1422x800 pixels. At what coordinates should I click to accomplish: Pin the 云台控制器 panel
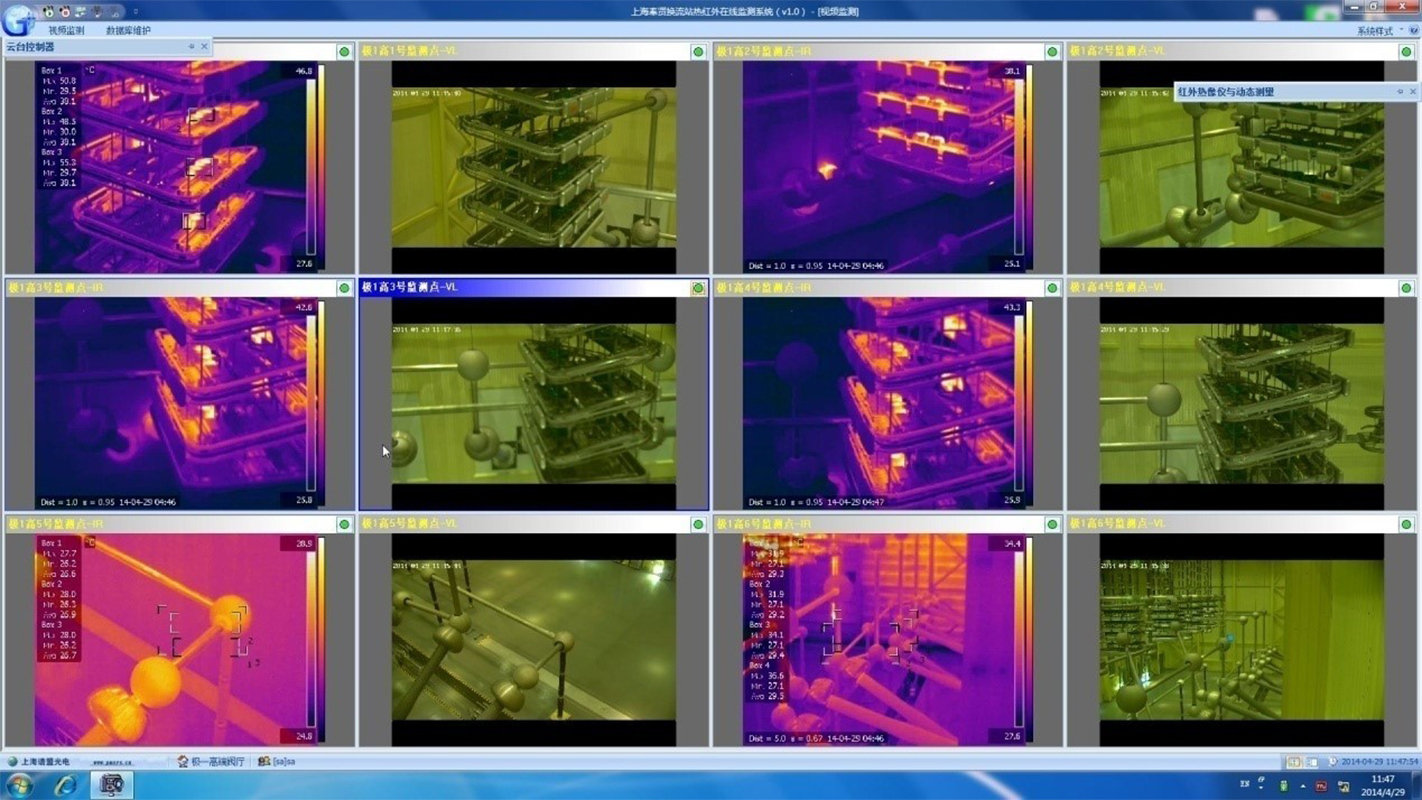(191, 47)
